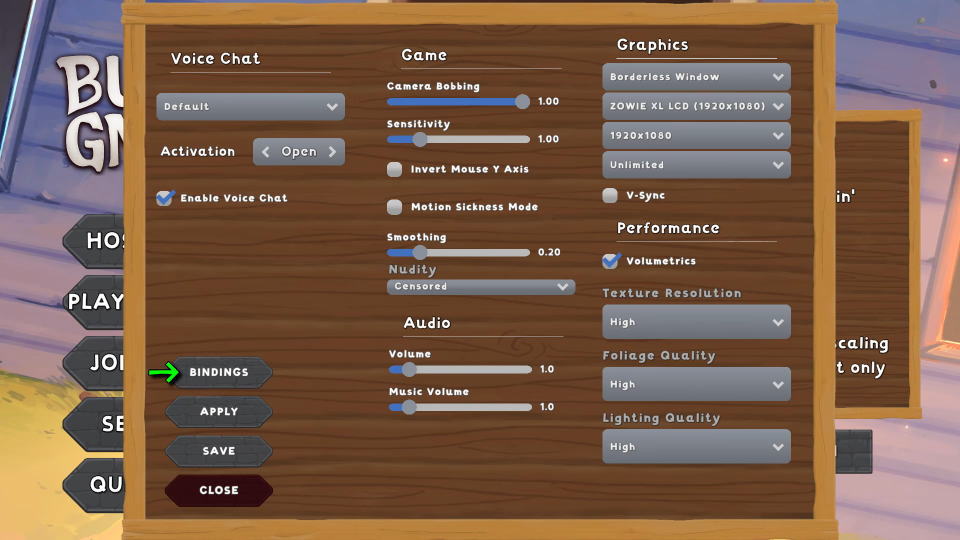Open the 1920x1080 resolution dropdown
Viewport: 960px width, 540px height.
click(x=696, y=135)
